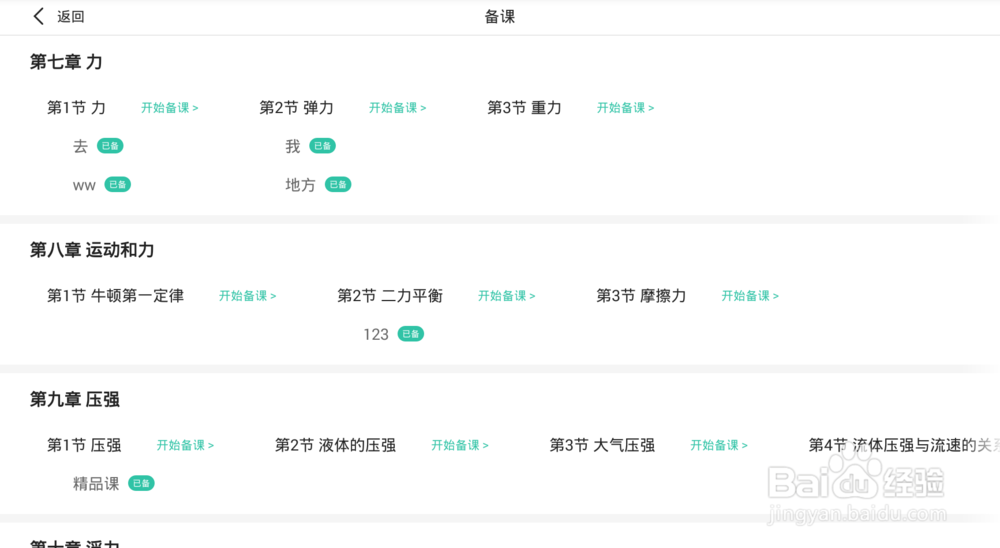1000x548 pixels.
Task: Open 开始备课 for 牛顿第一定律
Action: pyautogui.click(x=248, y=296)
